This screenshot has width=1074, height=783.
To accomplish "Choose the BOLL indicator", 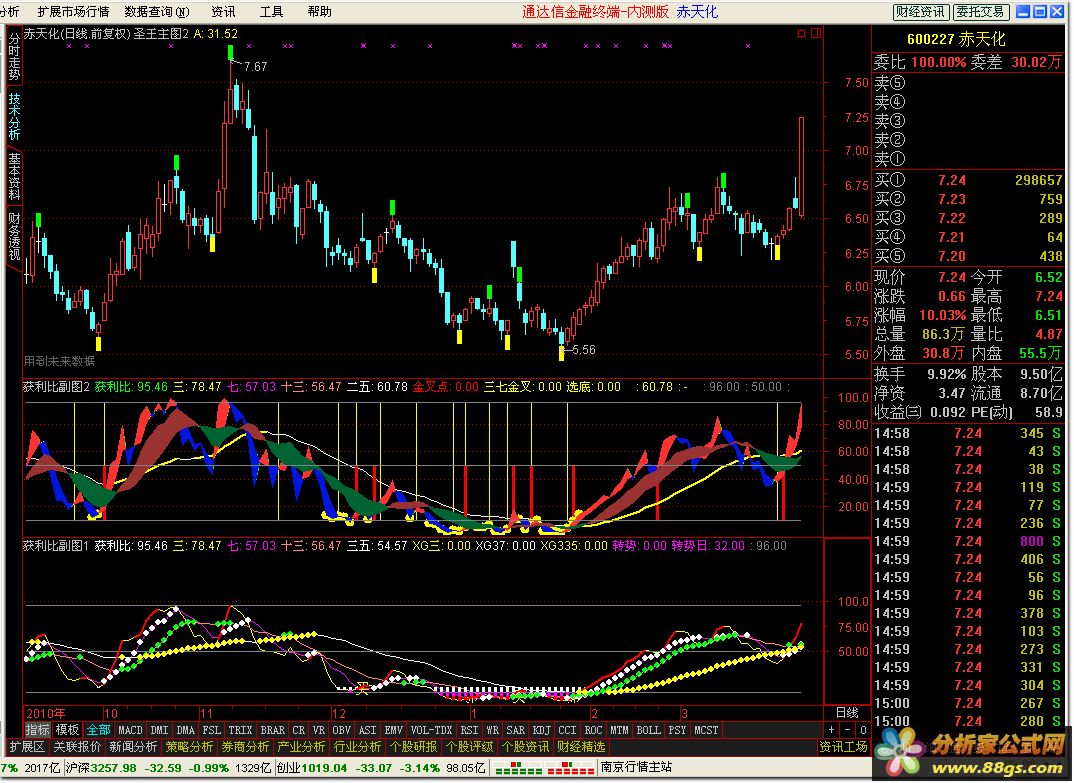I will pos(648,730).
